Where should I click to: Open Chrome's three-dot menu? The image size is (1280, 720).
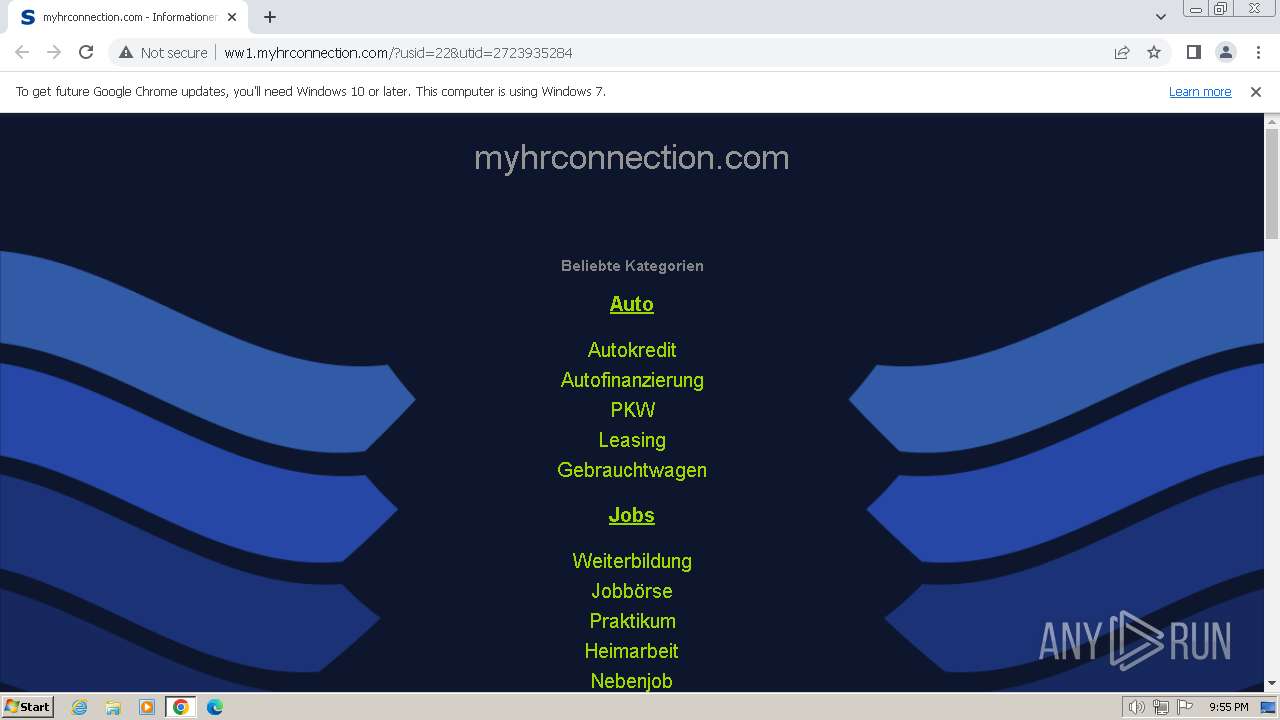(1258, 52)
